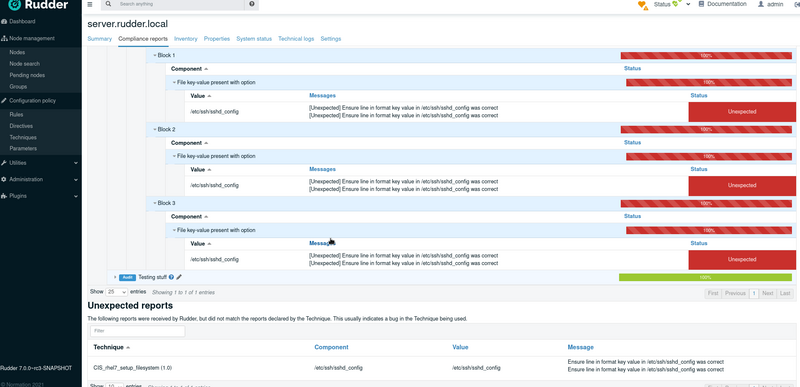
Task: Go to the System status tab
Action: (x=254, y=39)
